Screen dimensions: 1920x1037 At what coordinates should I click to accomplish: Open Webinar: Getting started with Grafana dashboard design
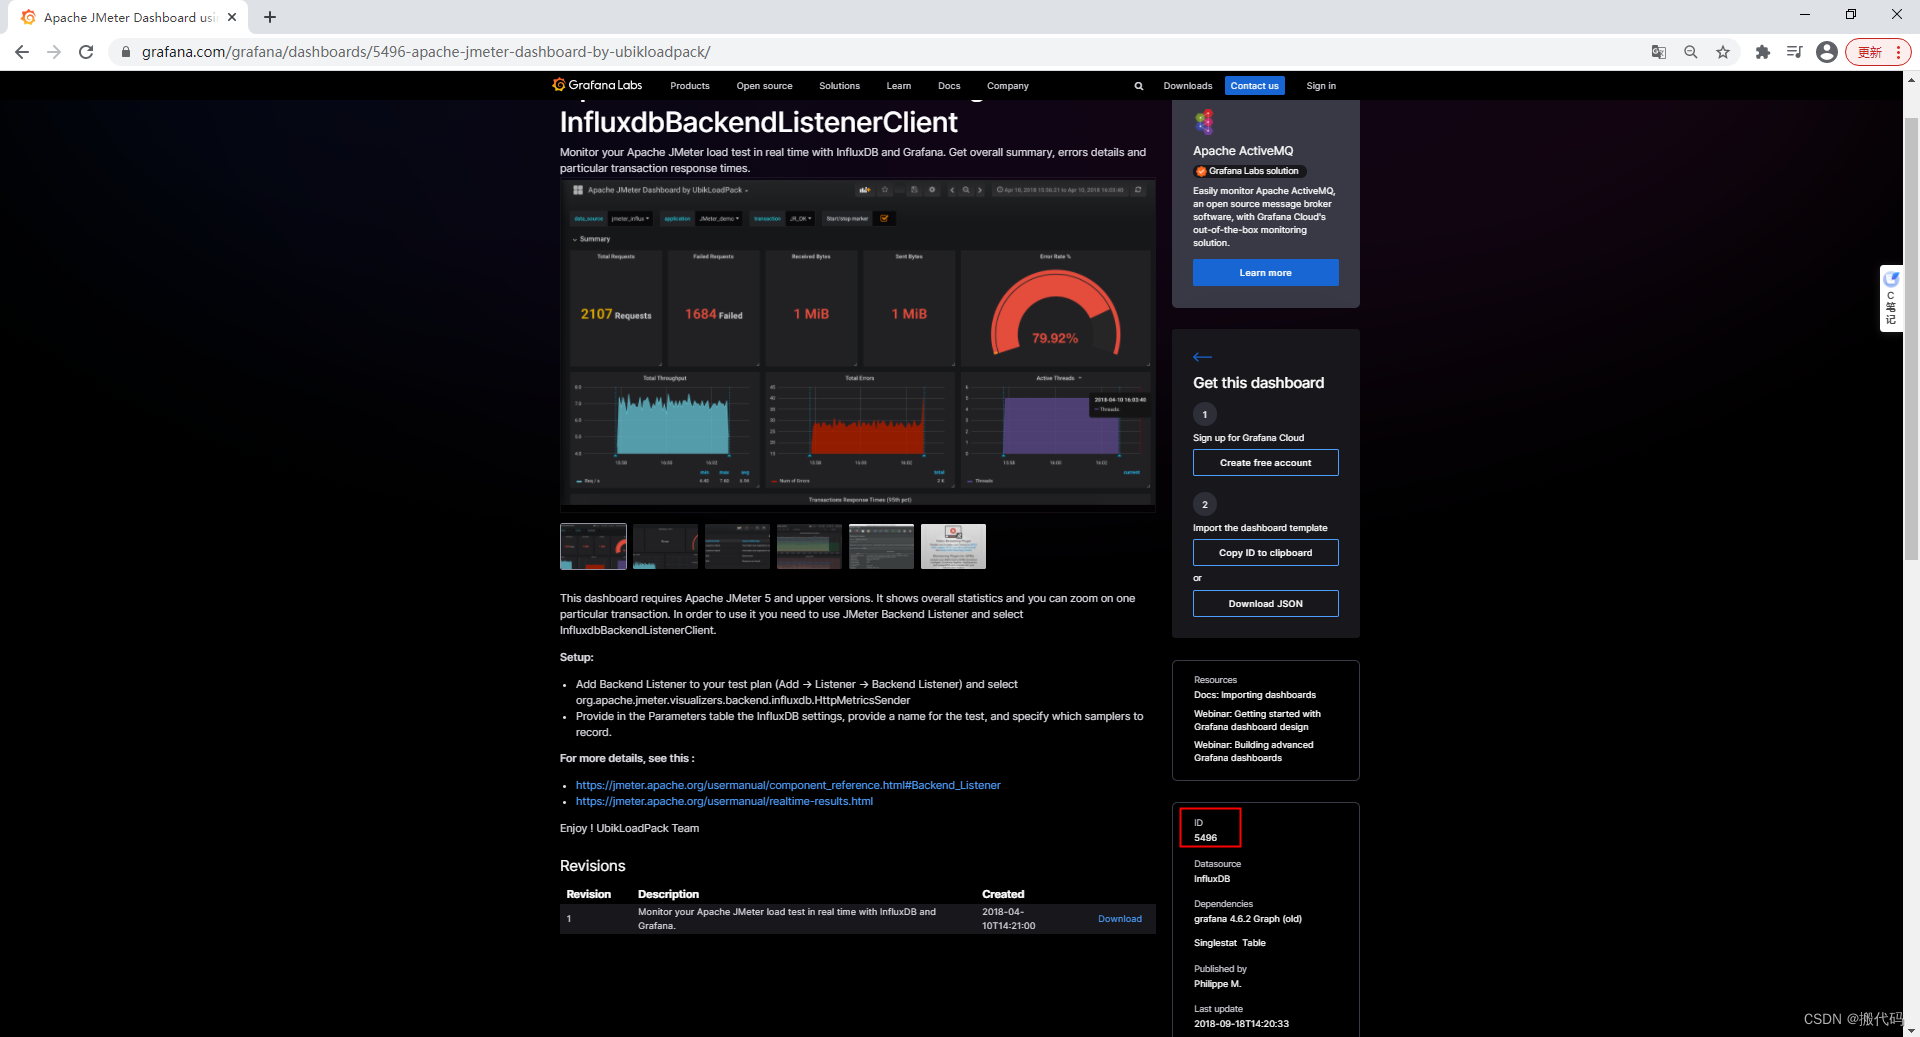(x=1257, y=720)
